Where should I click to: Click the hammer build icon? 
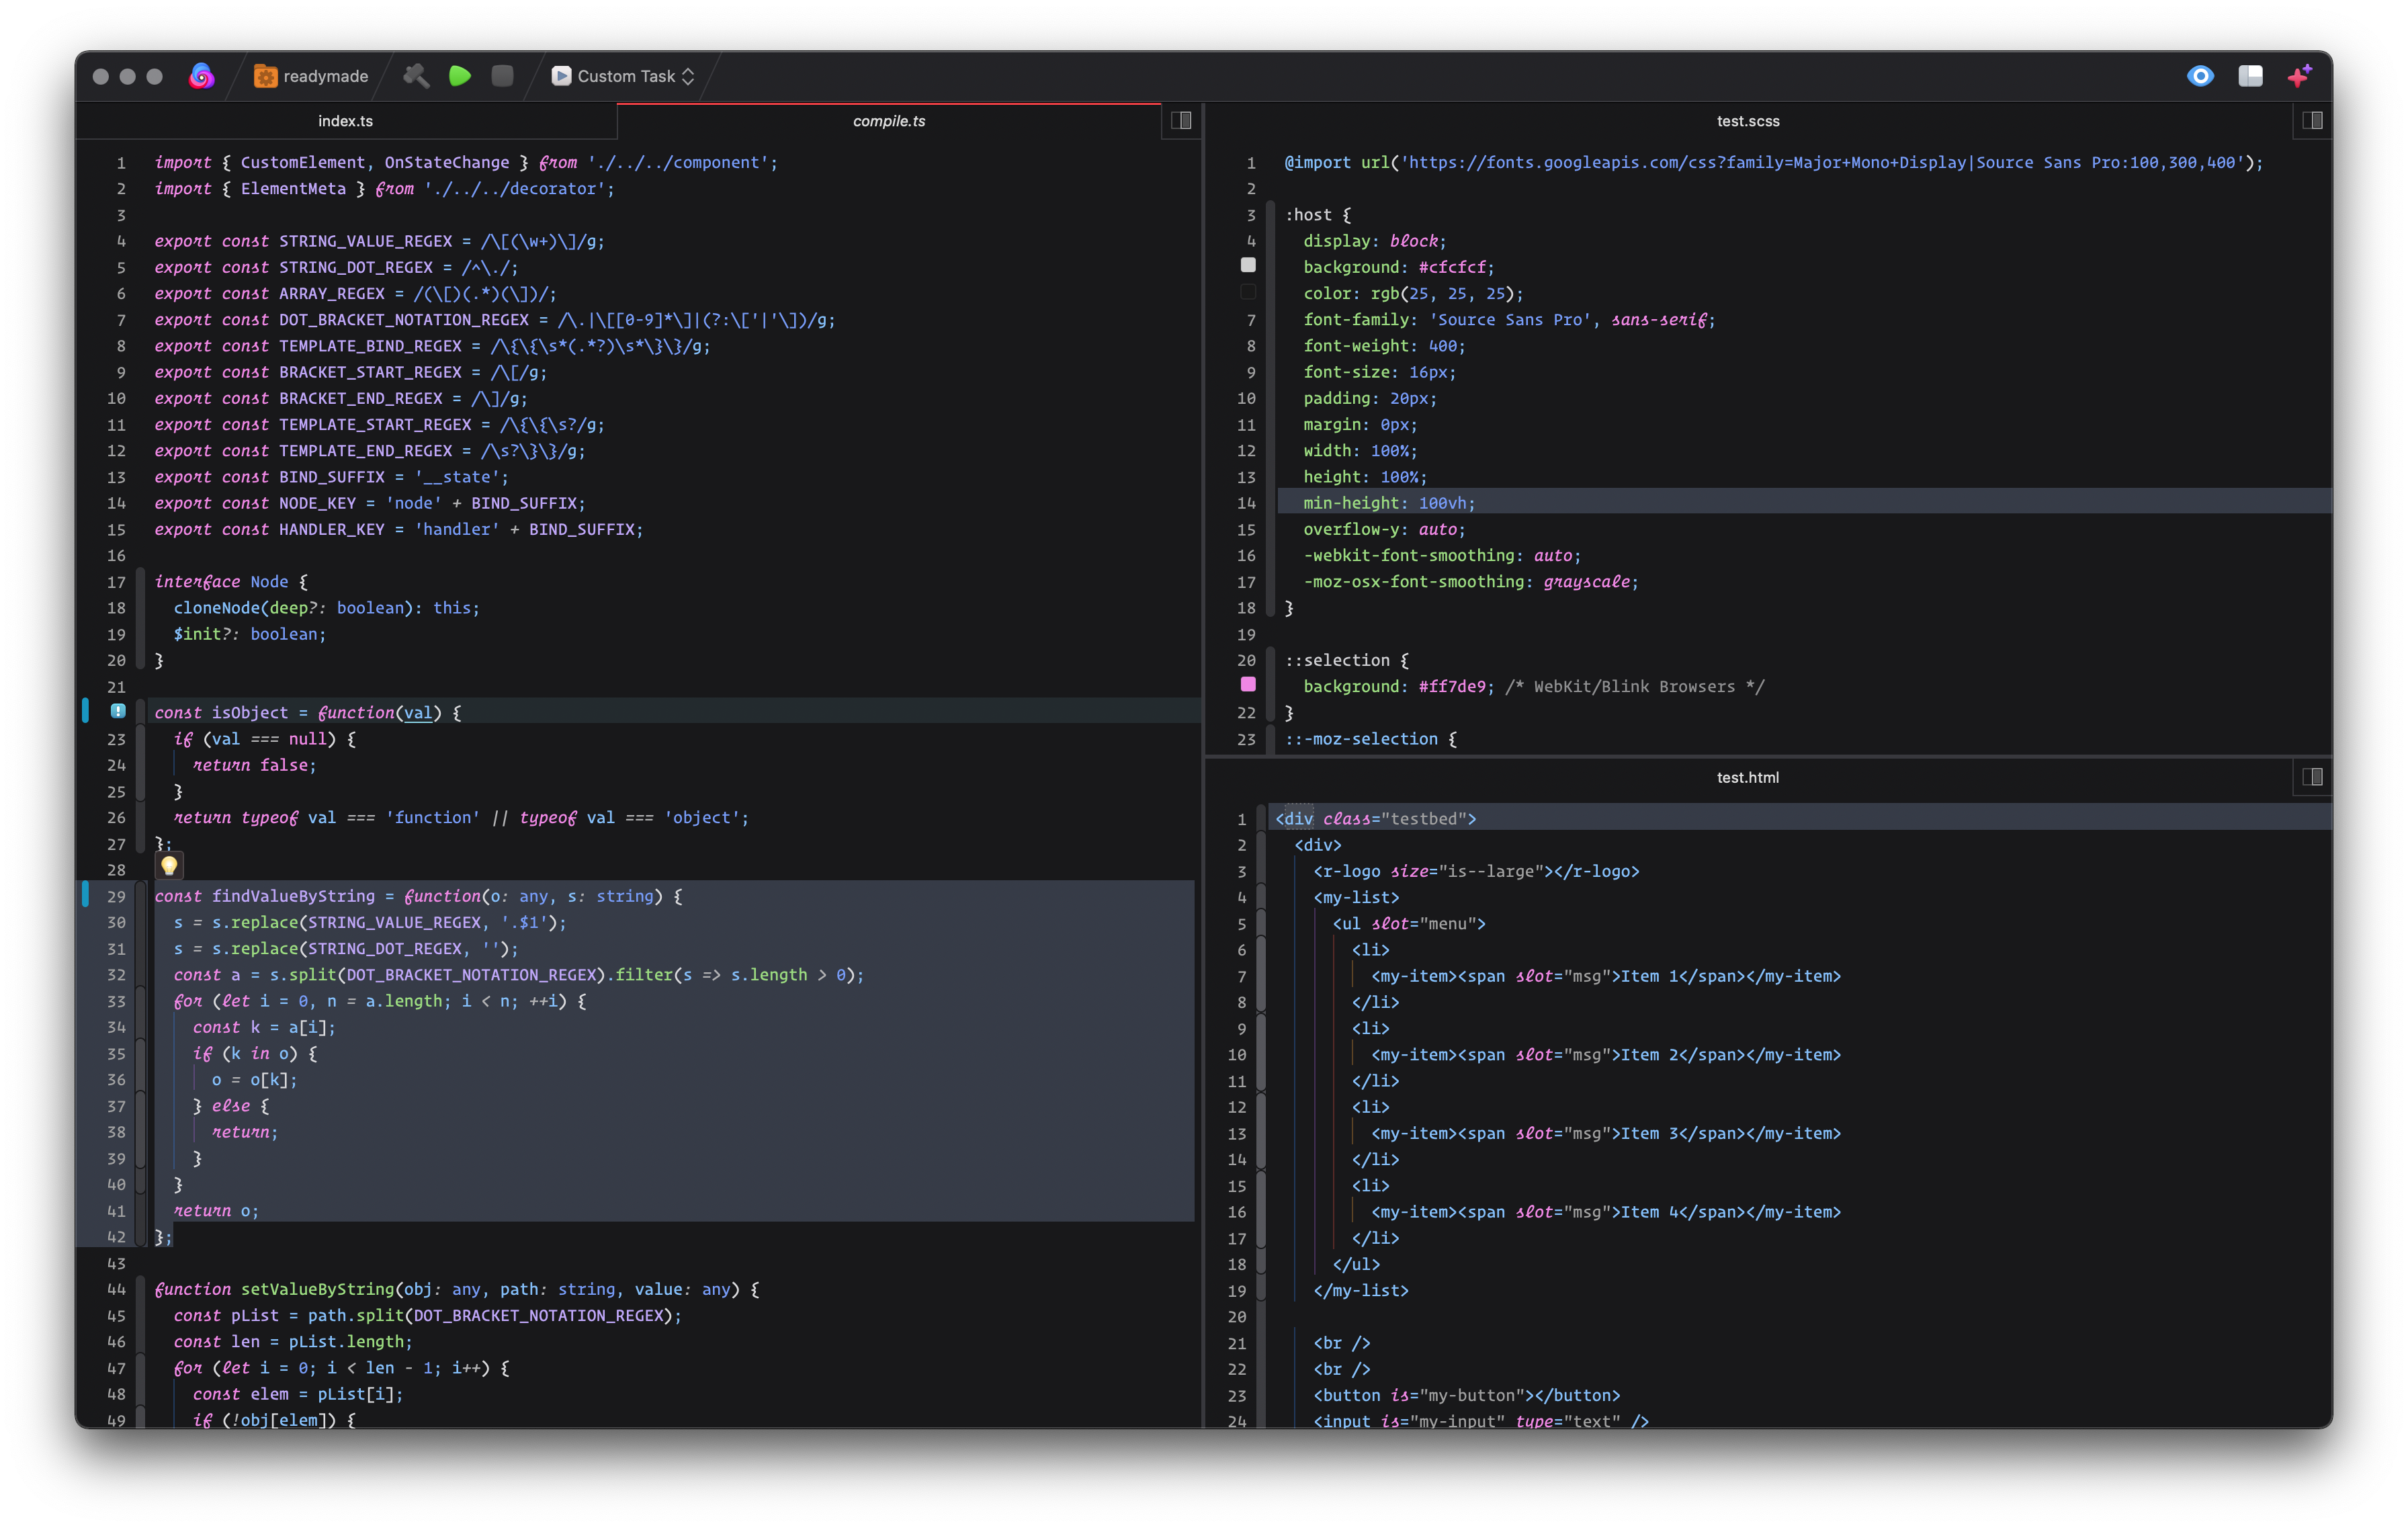pos(416,76)
